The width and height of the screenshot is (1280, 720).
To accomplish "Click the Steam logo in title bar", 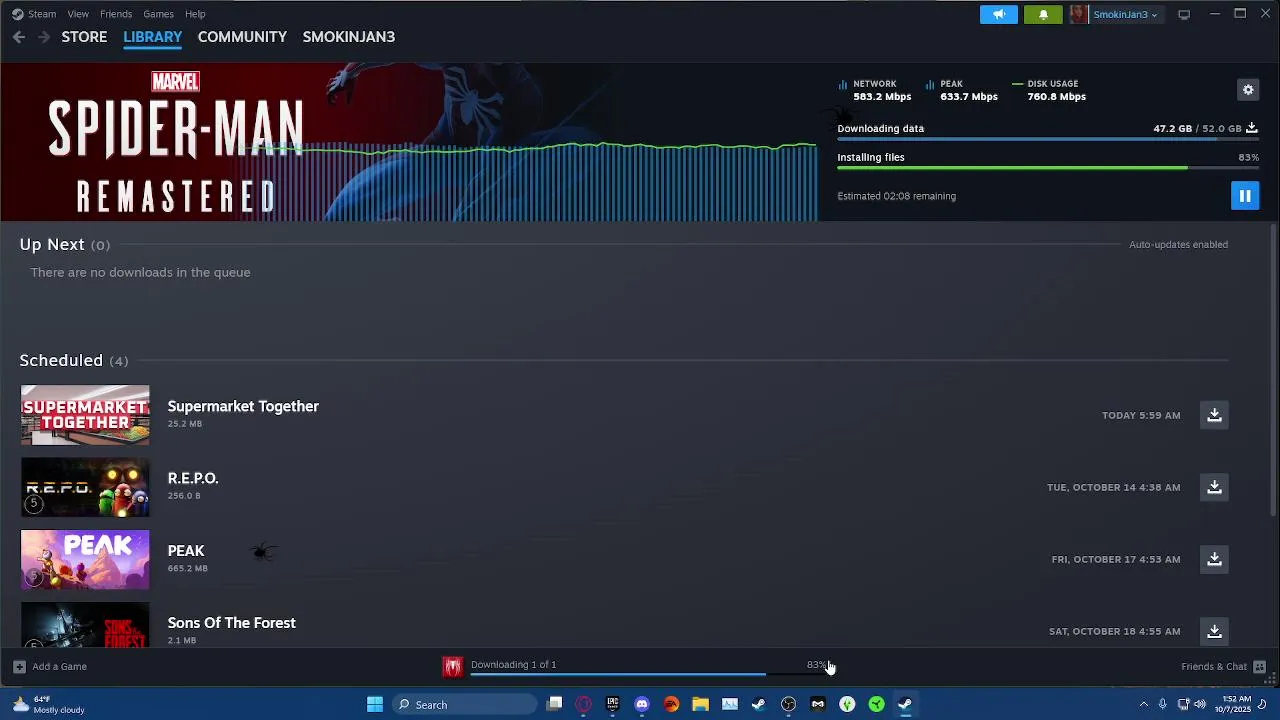I will [17, 14].
